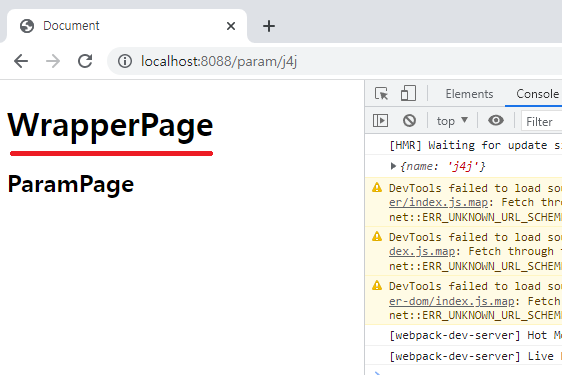Click the HMR Waiting for update message
Screen dimensions: 565x375
click(475, 145)
